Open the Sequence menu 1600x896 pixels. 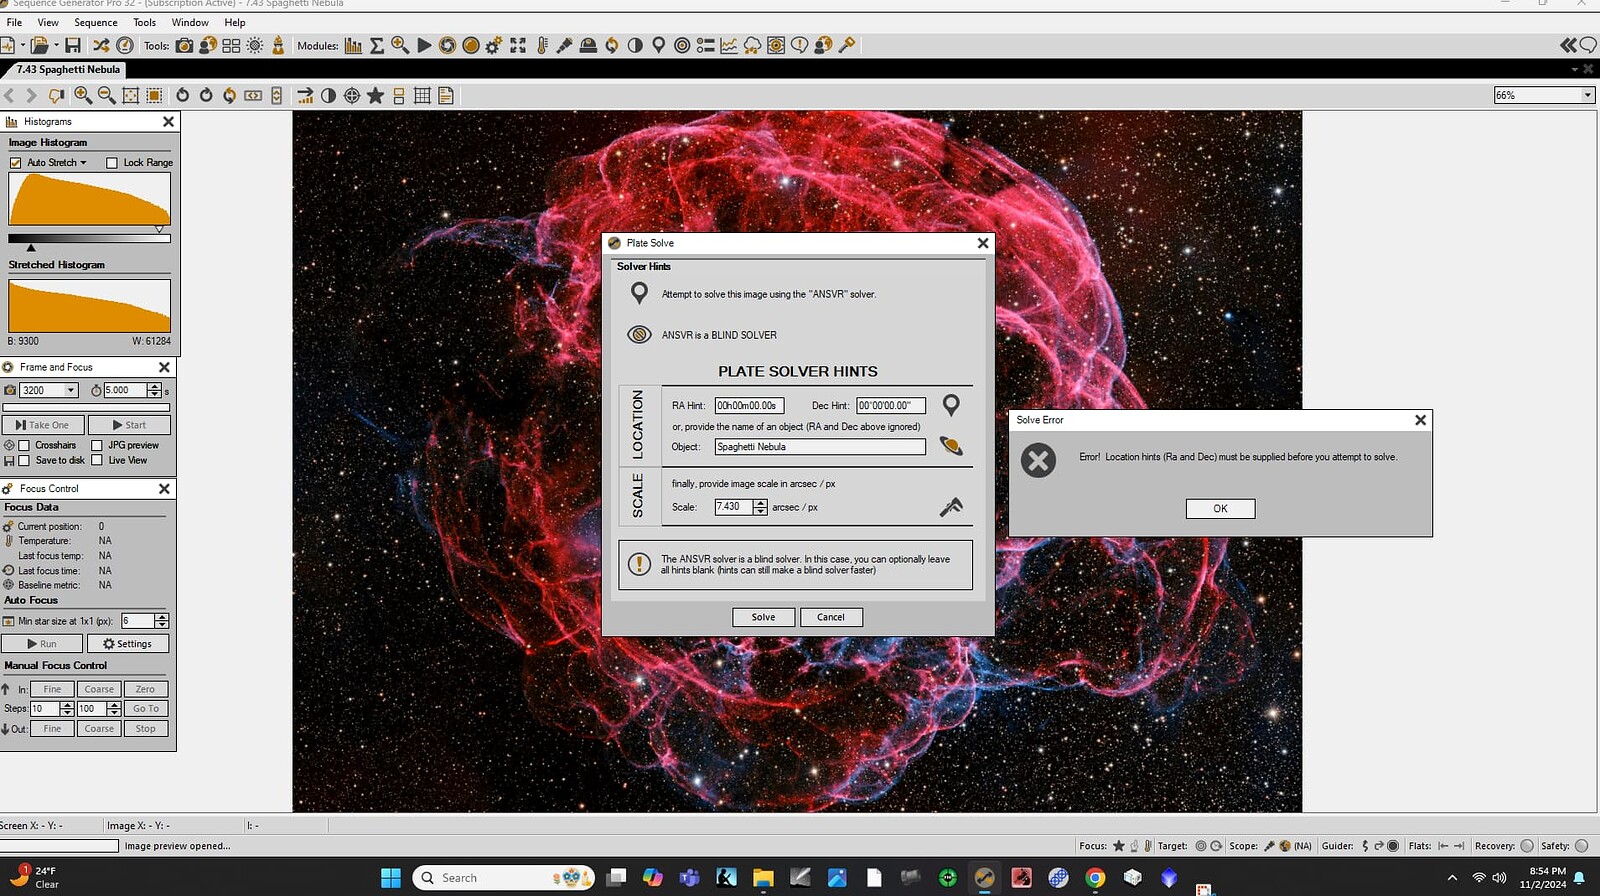tap(95, 22)
